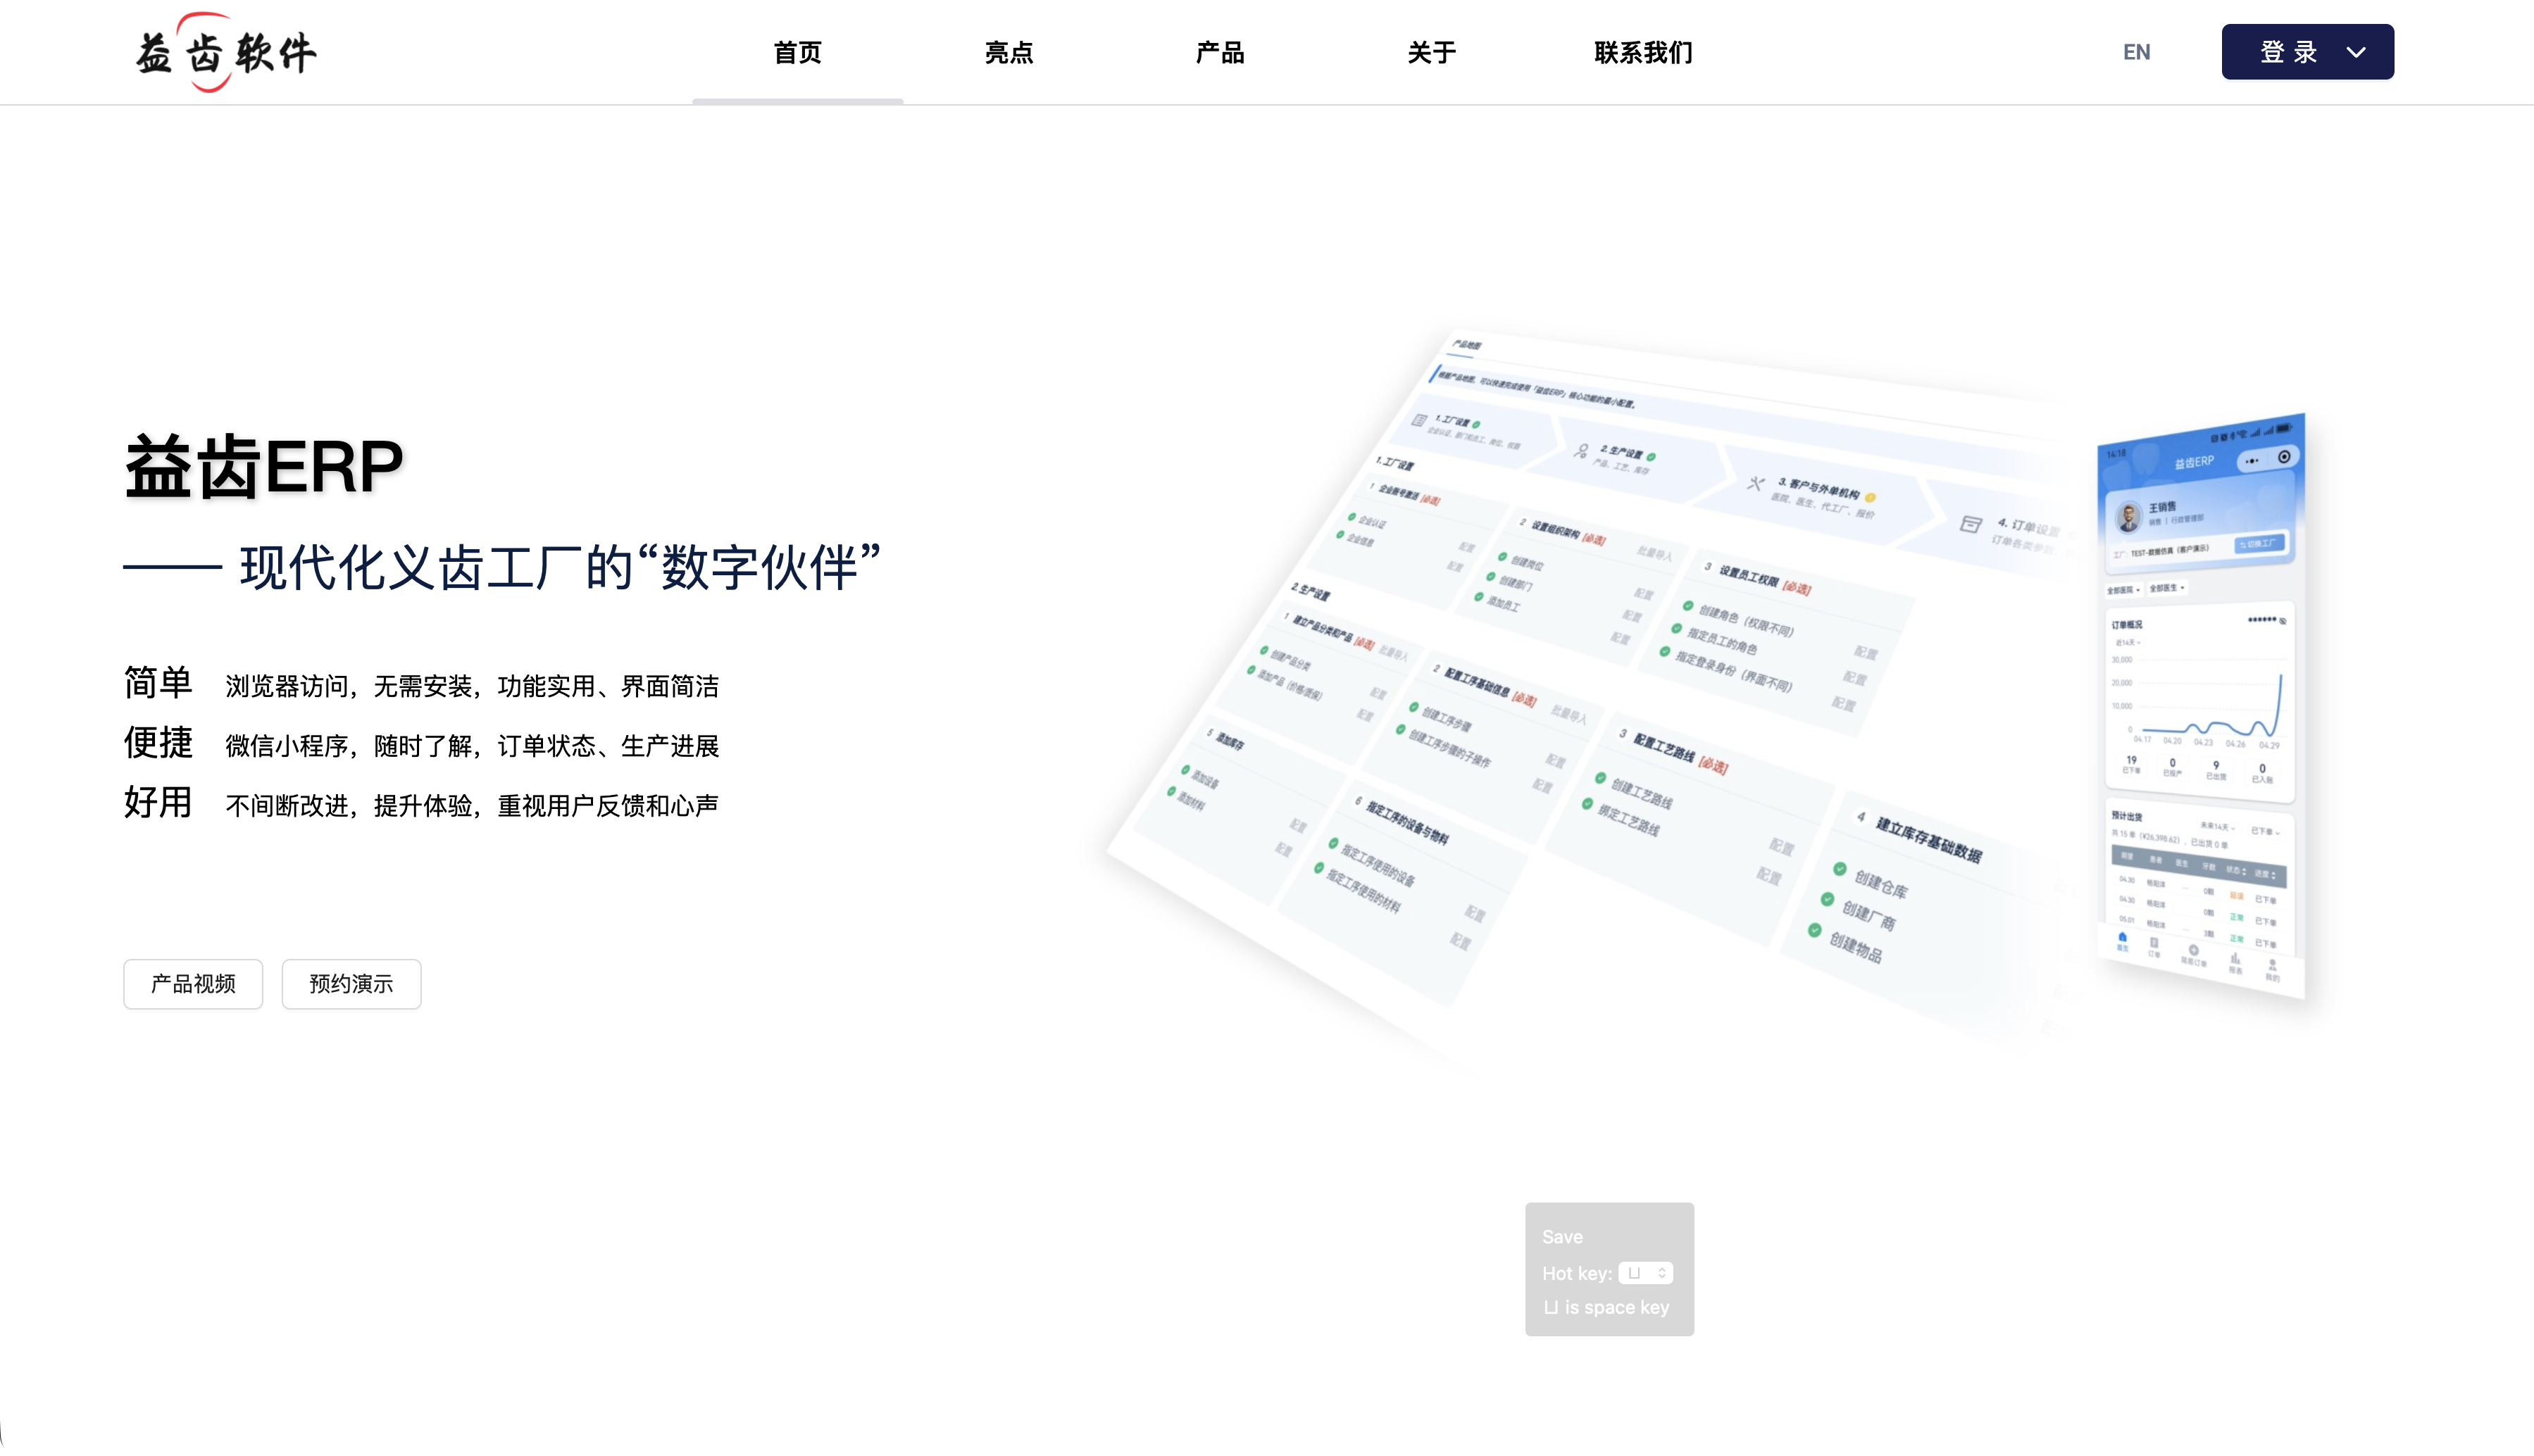Click the 我的 profile icon in phone
2534x1456 pixels.
[x=2272, y=966]
